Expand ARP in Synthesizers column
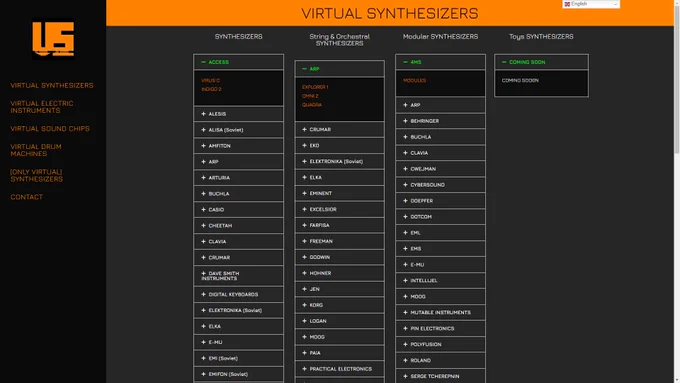 click(x=239, y=161)
